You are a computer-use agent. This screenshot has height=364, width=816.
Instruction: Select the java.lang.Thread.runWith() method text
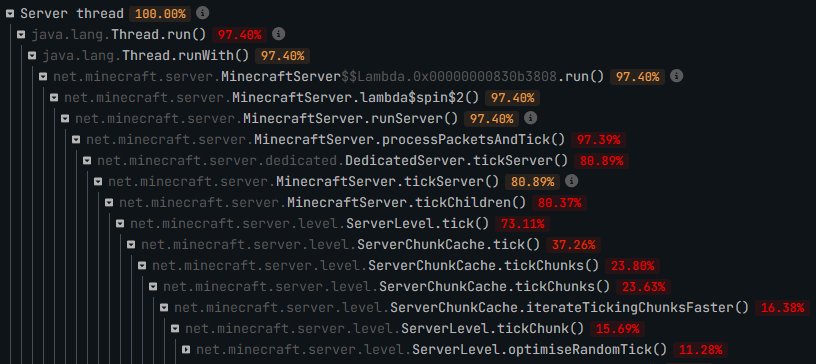click(146, 56)
